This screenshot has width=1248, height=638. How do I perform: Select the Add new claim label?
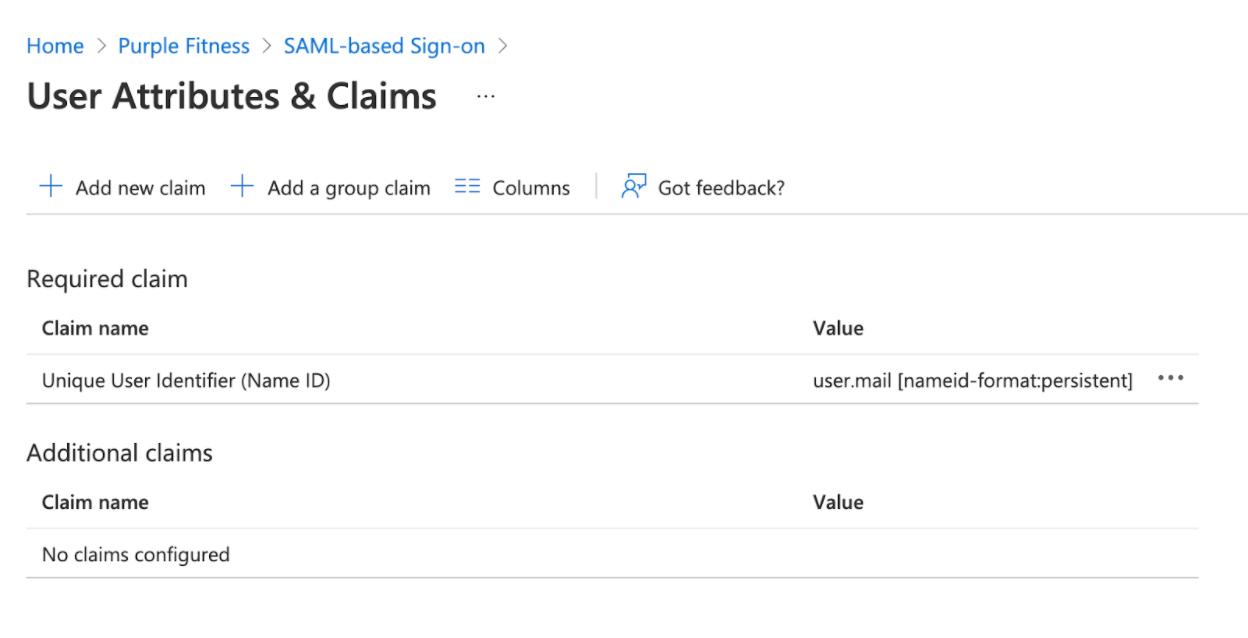(140, 188)
